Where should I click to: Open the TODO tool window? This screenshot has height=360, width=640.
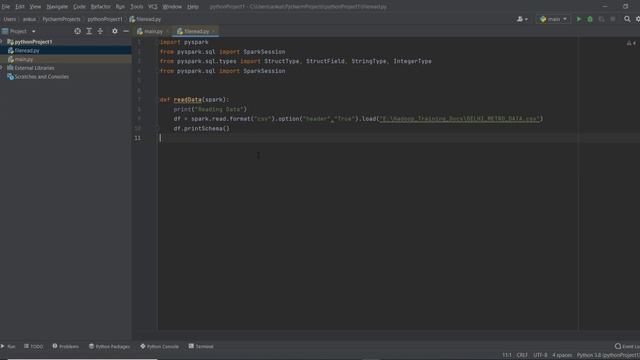click(x=33, y=346)
